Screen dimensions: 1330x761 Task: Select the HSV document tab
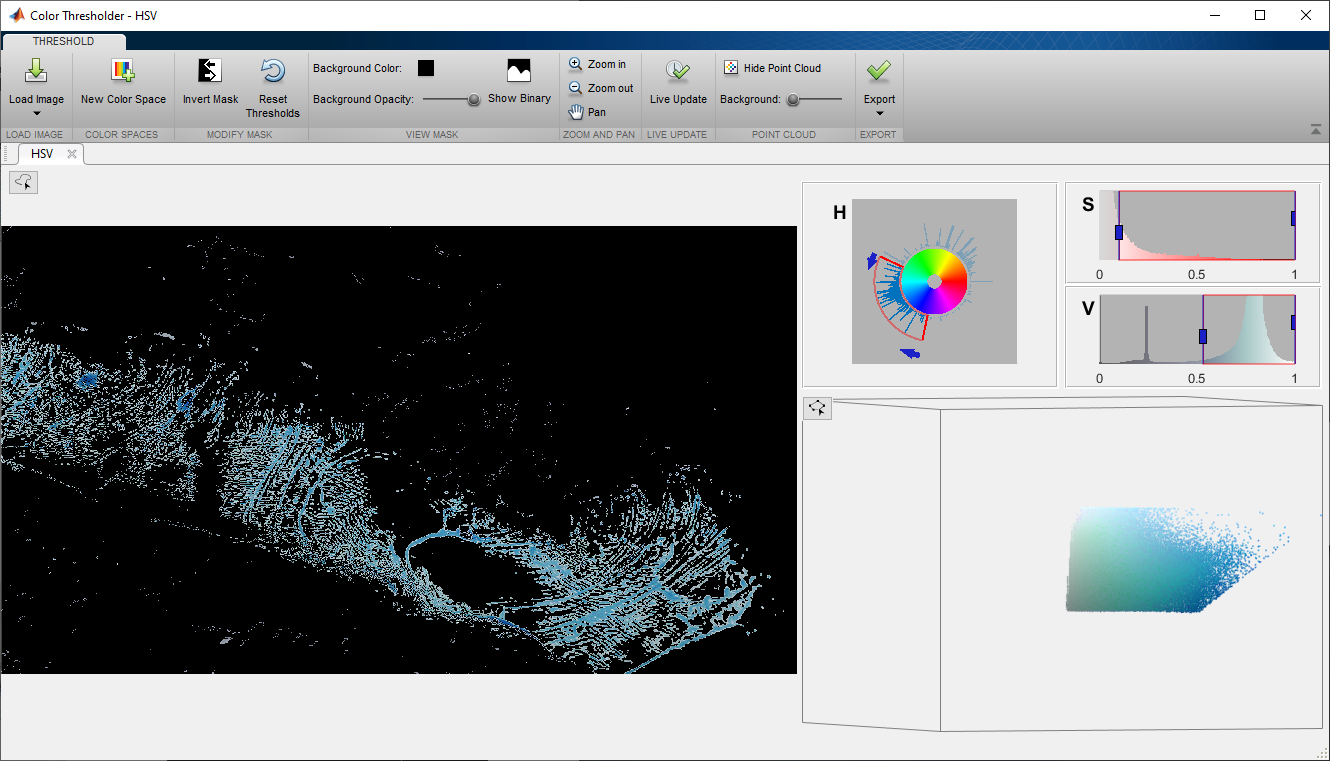[43, 153]
